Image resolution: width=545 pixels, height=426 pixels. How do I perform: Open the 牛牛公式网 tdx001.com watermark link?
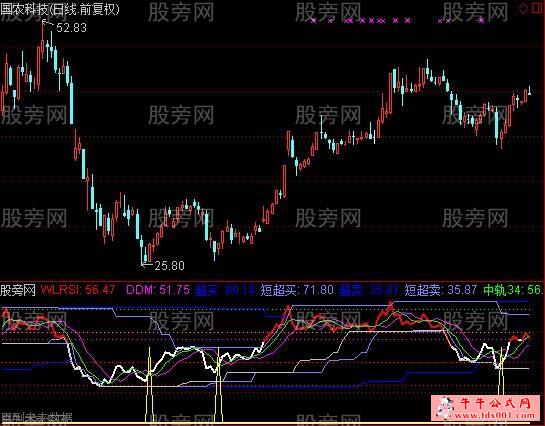click(x=487, y=408)
